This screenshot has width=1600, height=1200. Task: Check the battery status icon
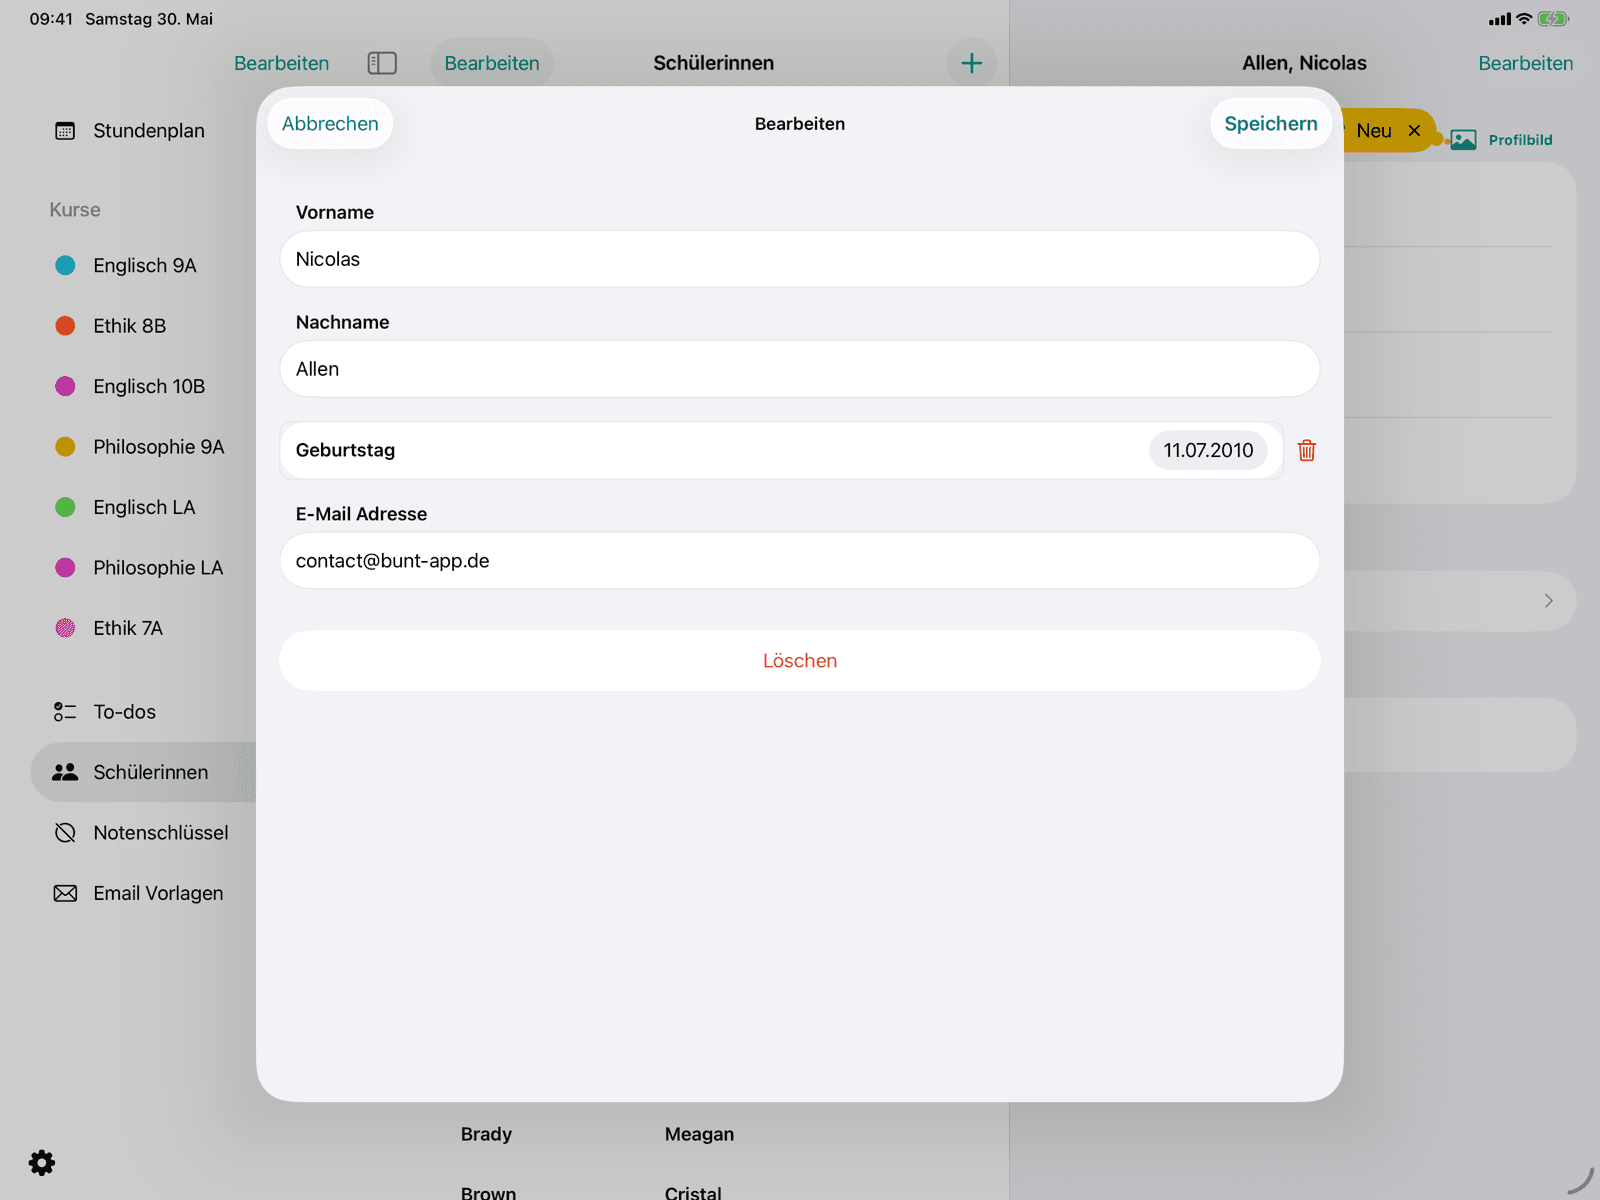(x=1553, y=19)
